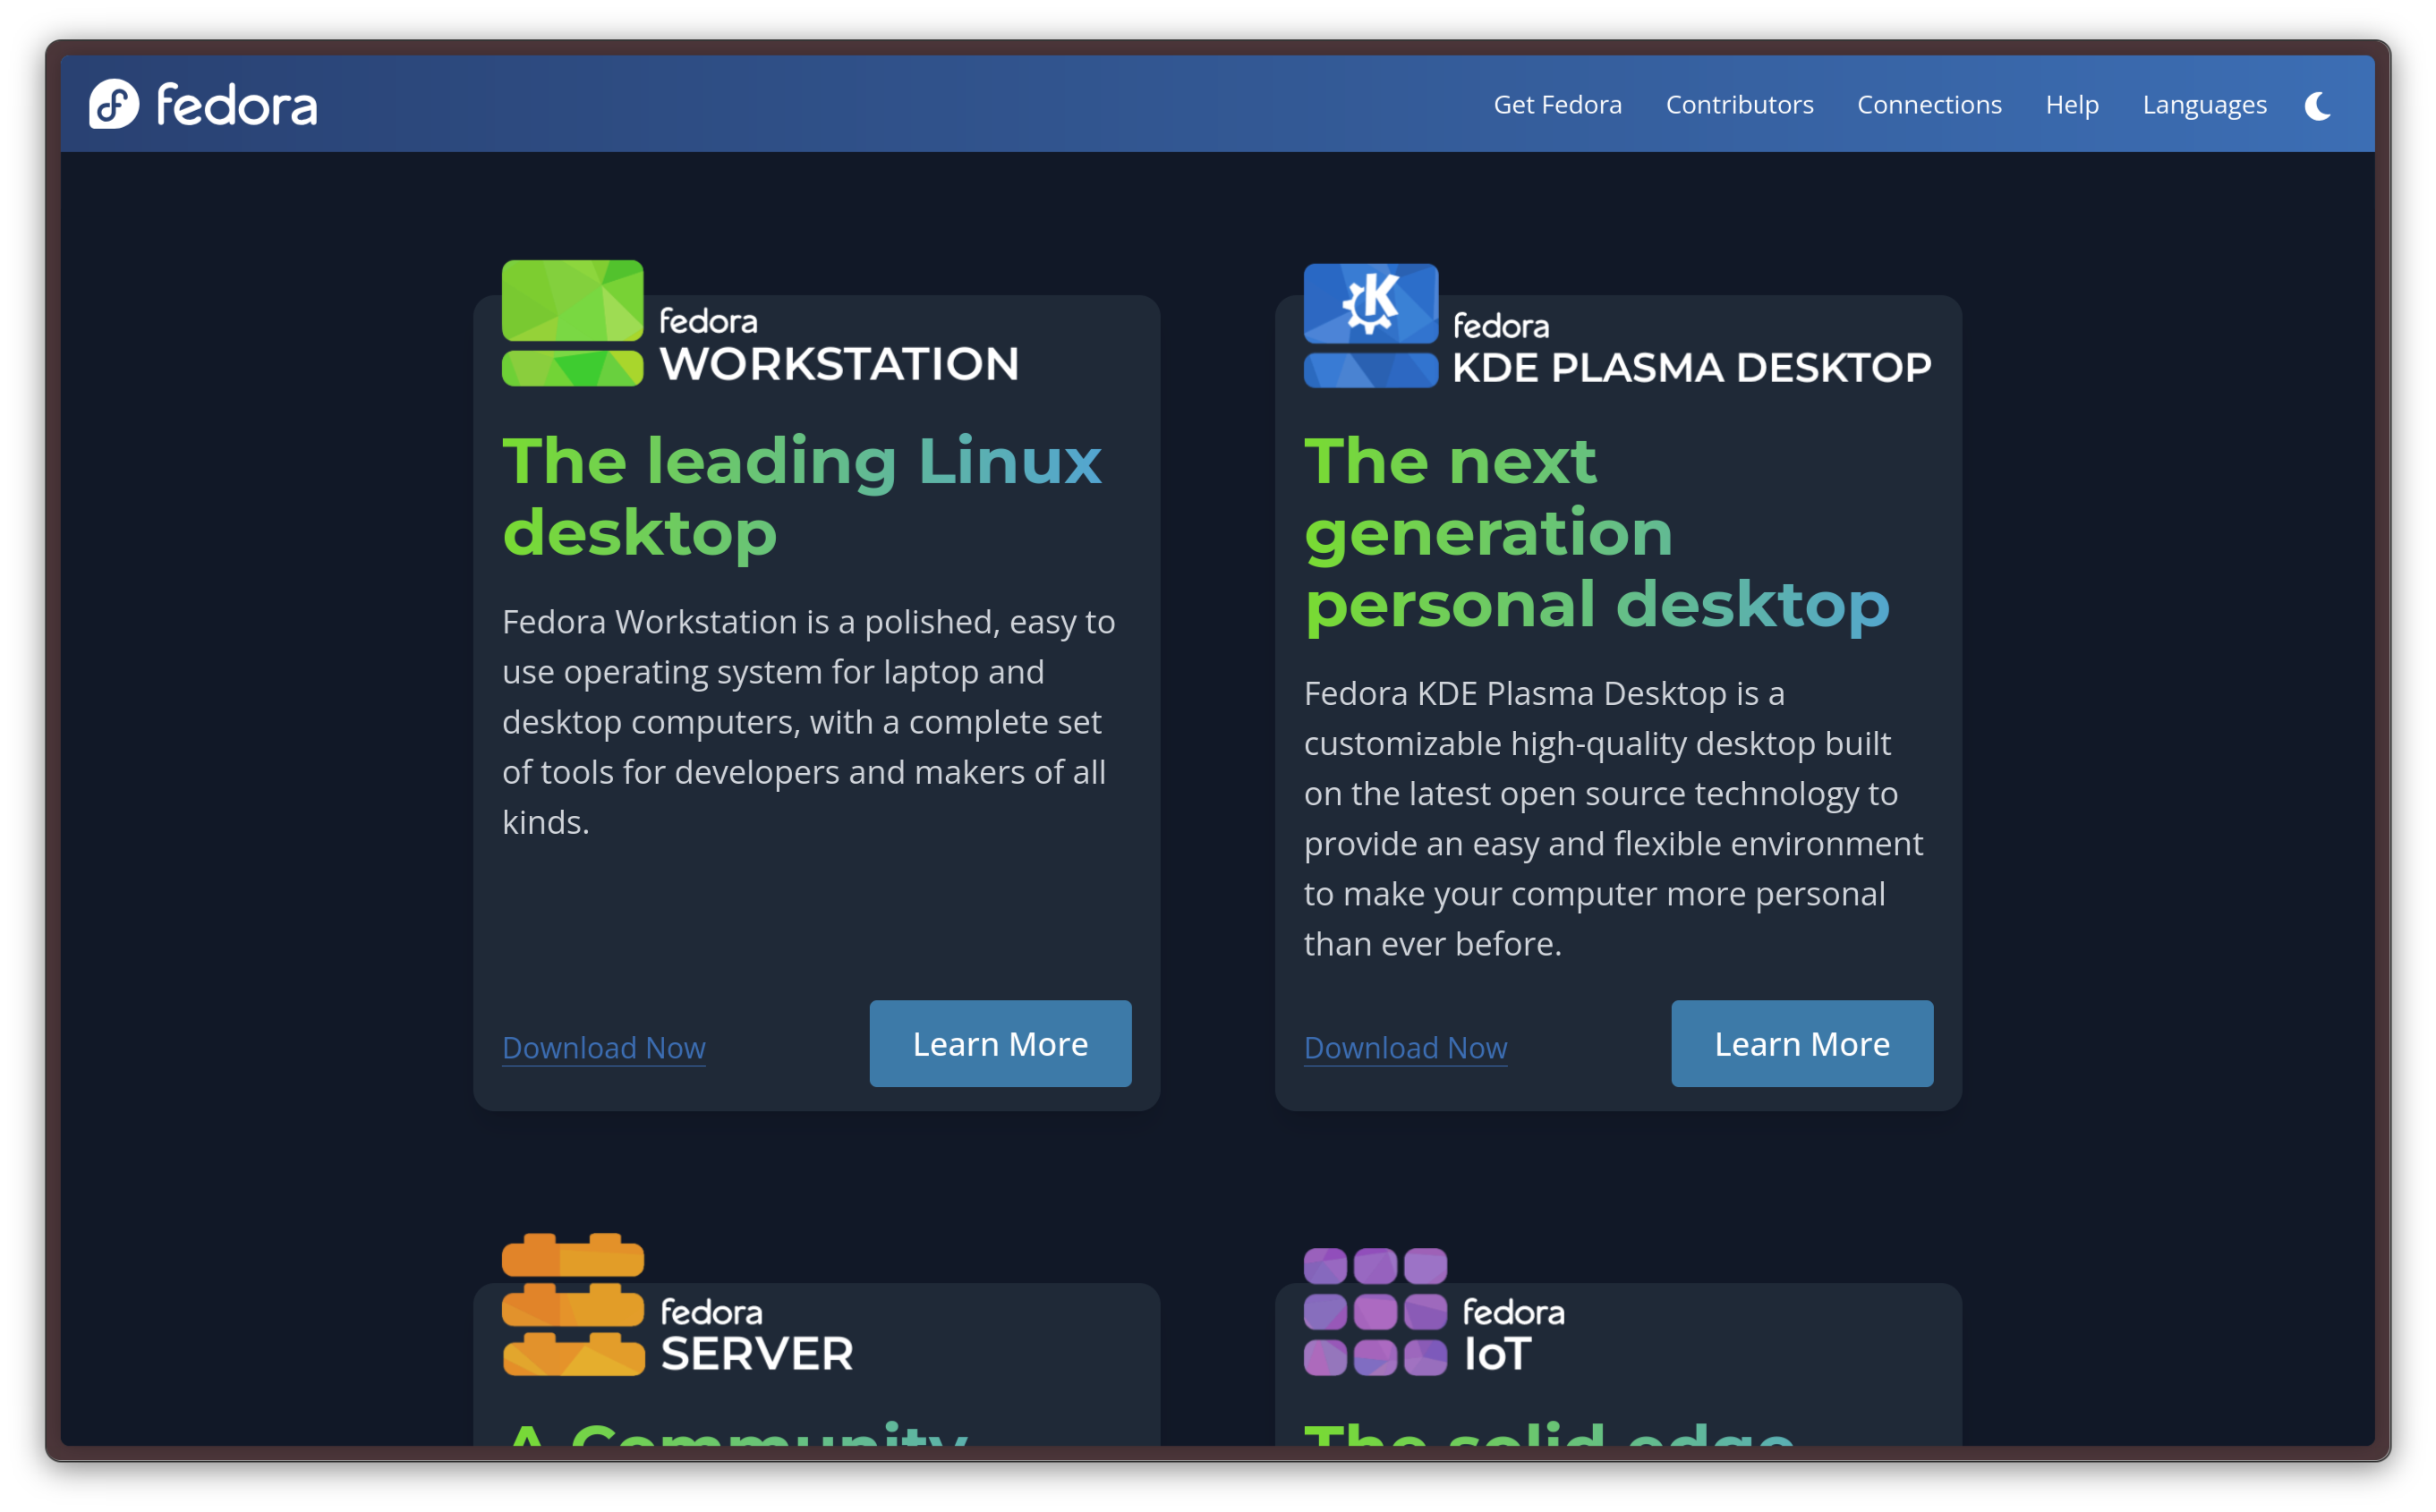Click the 'fedora SERVER' title text
This screenshot has height=1512, width=2436.
(x=757, y=1335)
